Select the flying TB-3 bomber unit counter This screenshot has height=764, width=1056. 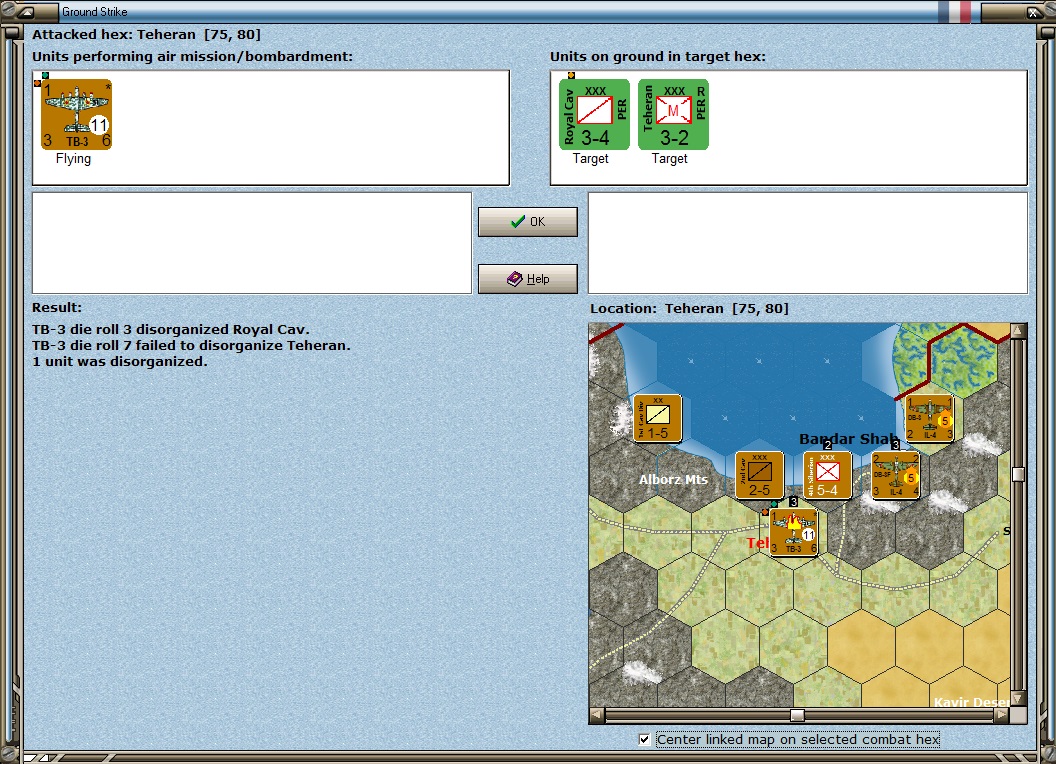click(x=77, y=115)
